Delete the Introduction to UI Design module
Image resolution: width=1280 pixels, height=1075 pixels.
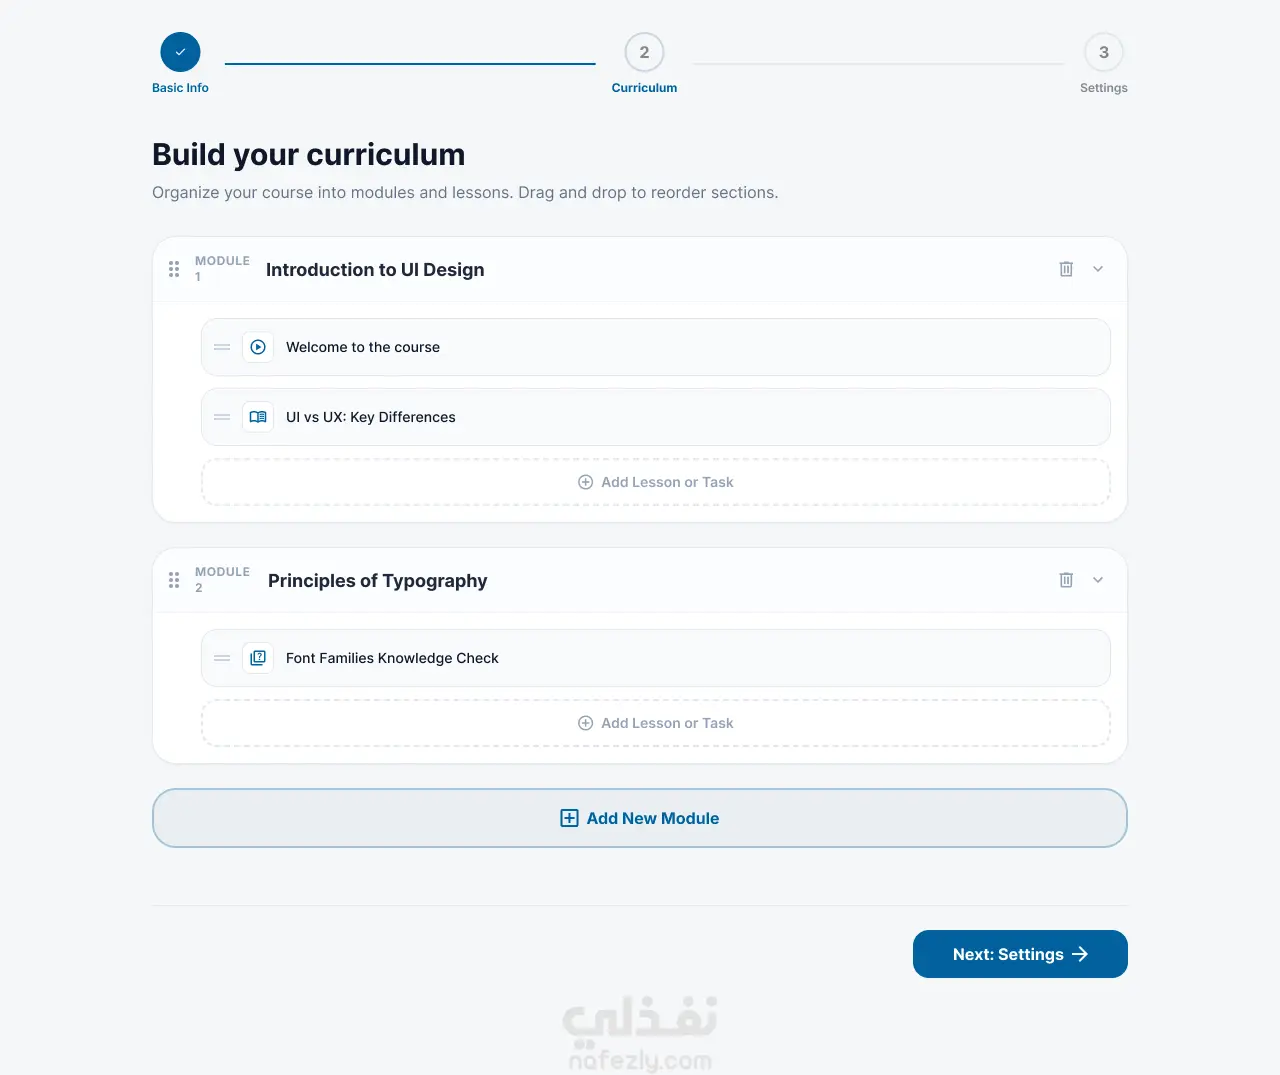pyautogui.click(x=1066, y=269)
